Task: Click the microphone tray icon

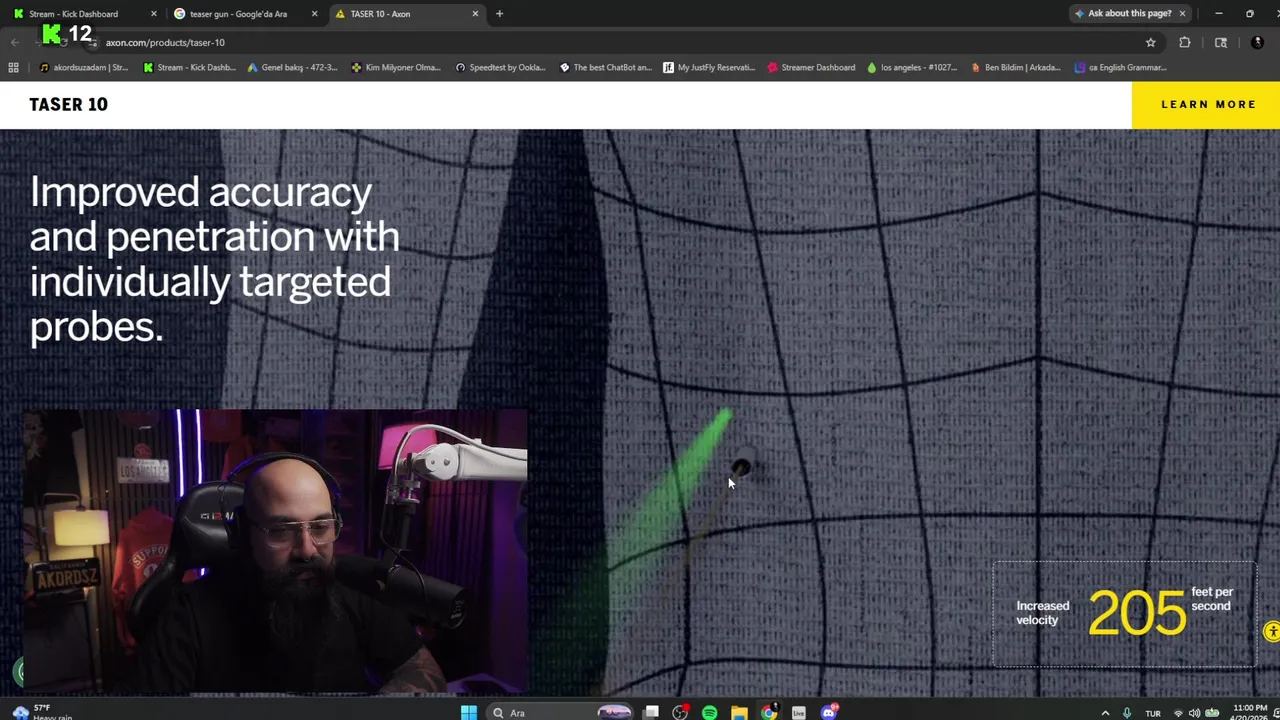Action: pyautogui.click(x=1127, y=713)
